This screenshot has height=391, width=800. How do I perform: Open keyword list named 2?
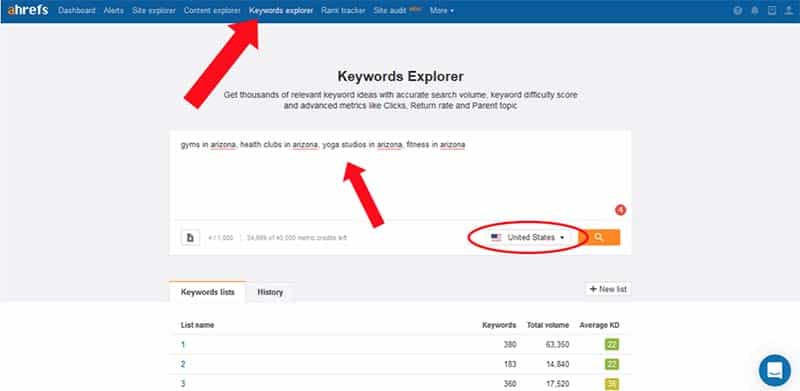(x=183, y=364)
